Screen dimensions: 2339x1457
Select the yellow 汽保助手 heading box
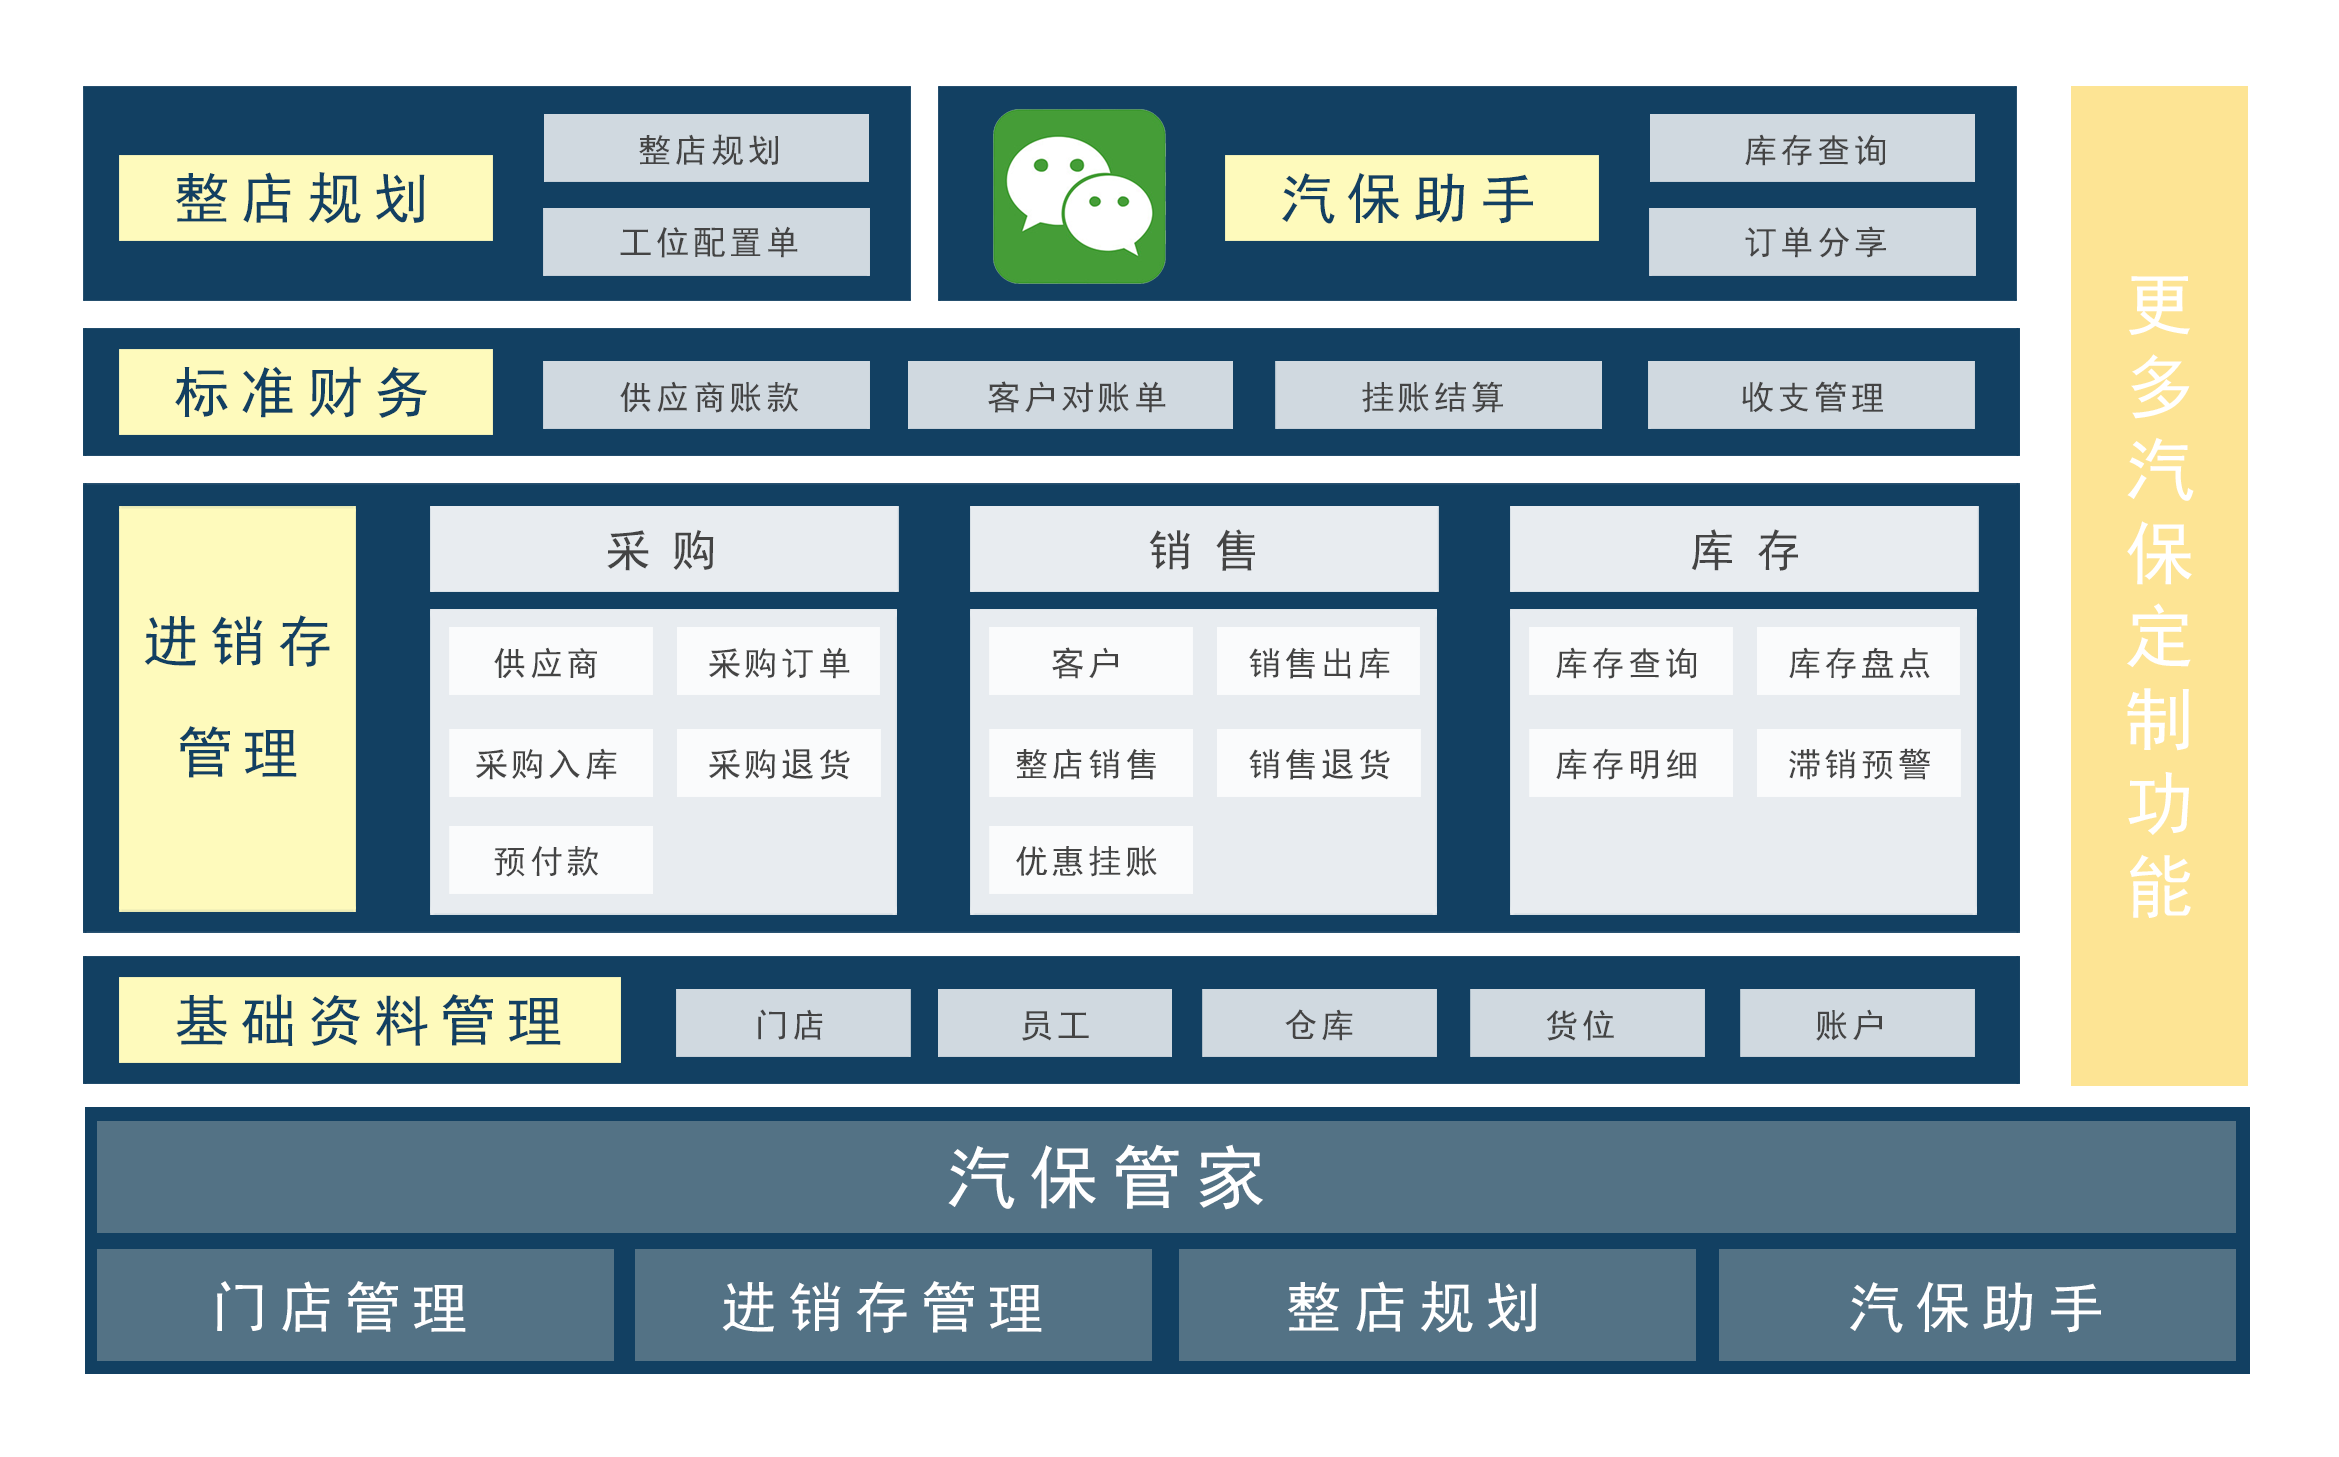(1411, 198)
